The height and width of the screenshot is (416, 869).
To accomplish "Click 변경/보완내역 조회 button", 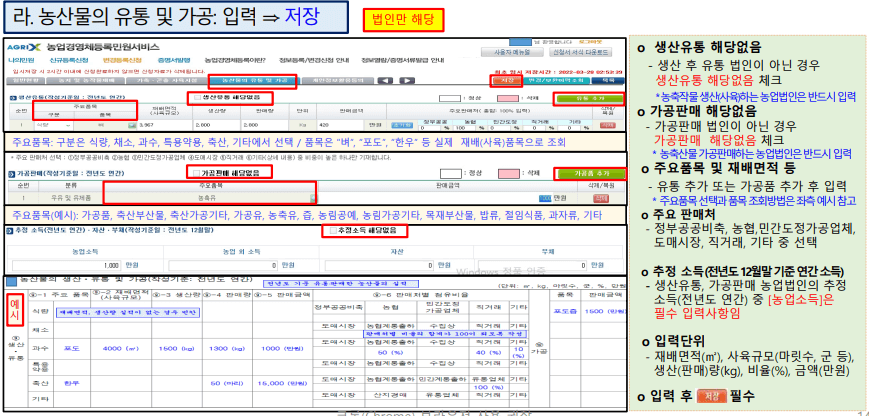I will tap(556, 80).
